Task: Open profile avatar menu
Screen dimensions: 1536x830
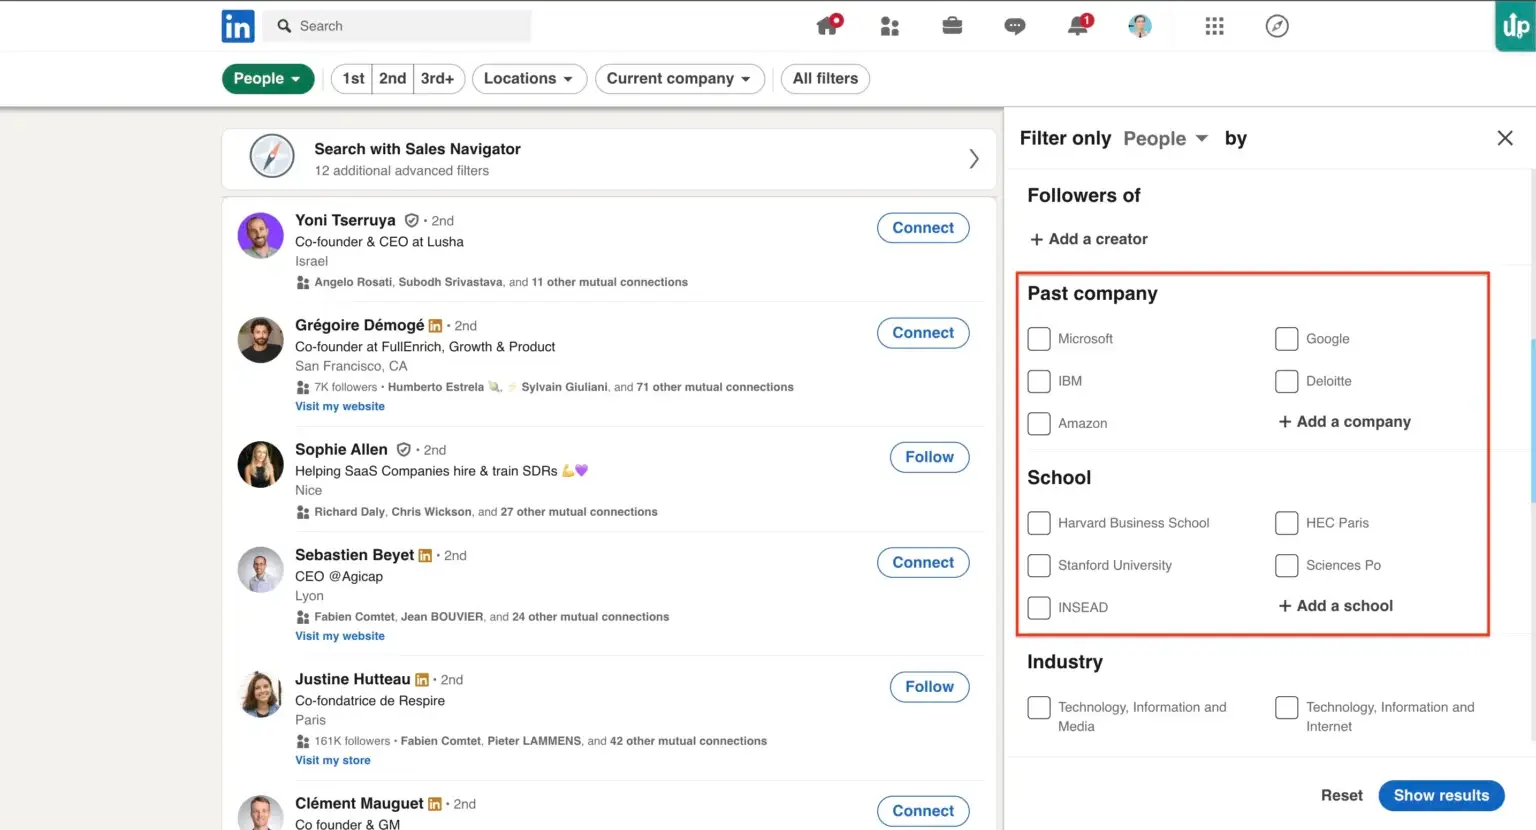Action: point(1140,26)
